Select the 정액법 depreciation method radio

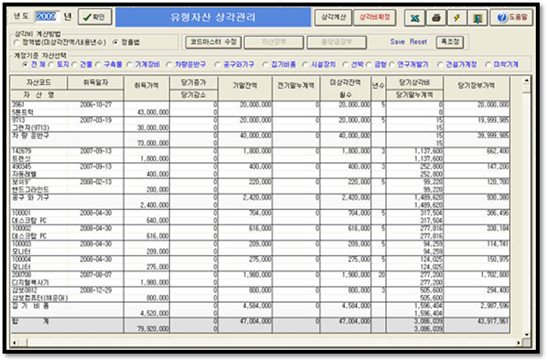17,42
